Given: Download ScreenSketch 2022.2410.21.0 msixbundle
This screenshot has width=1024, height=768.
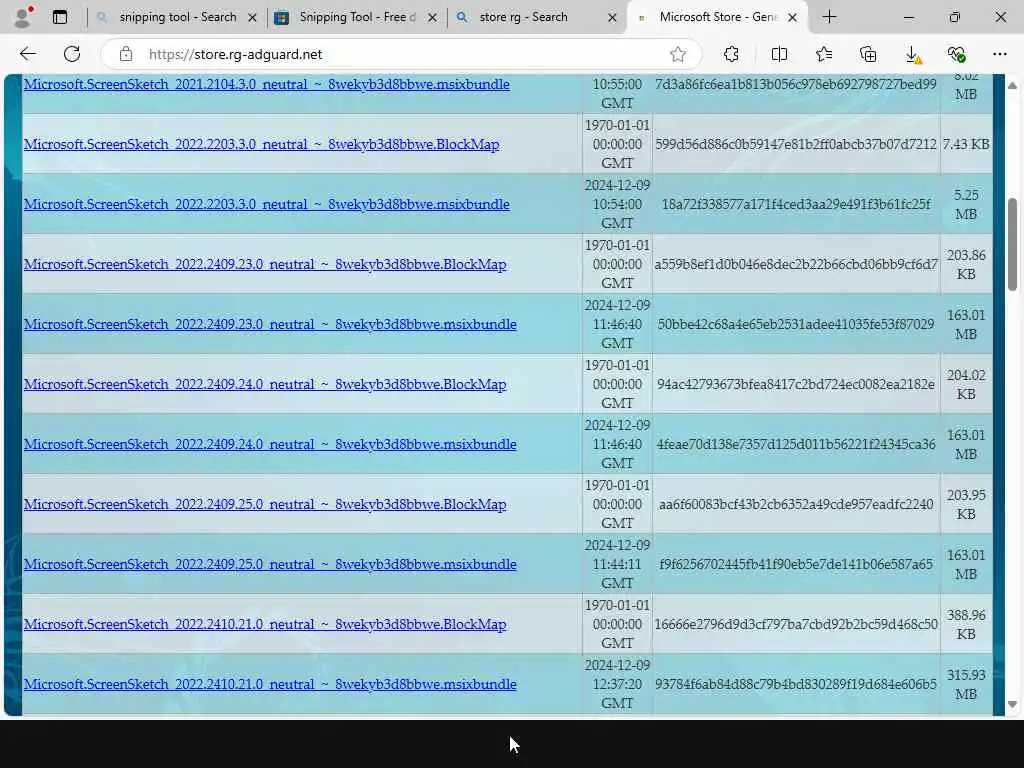Looking at the screenshot, I should (x=270, y=684).
